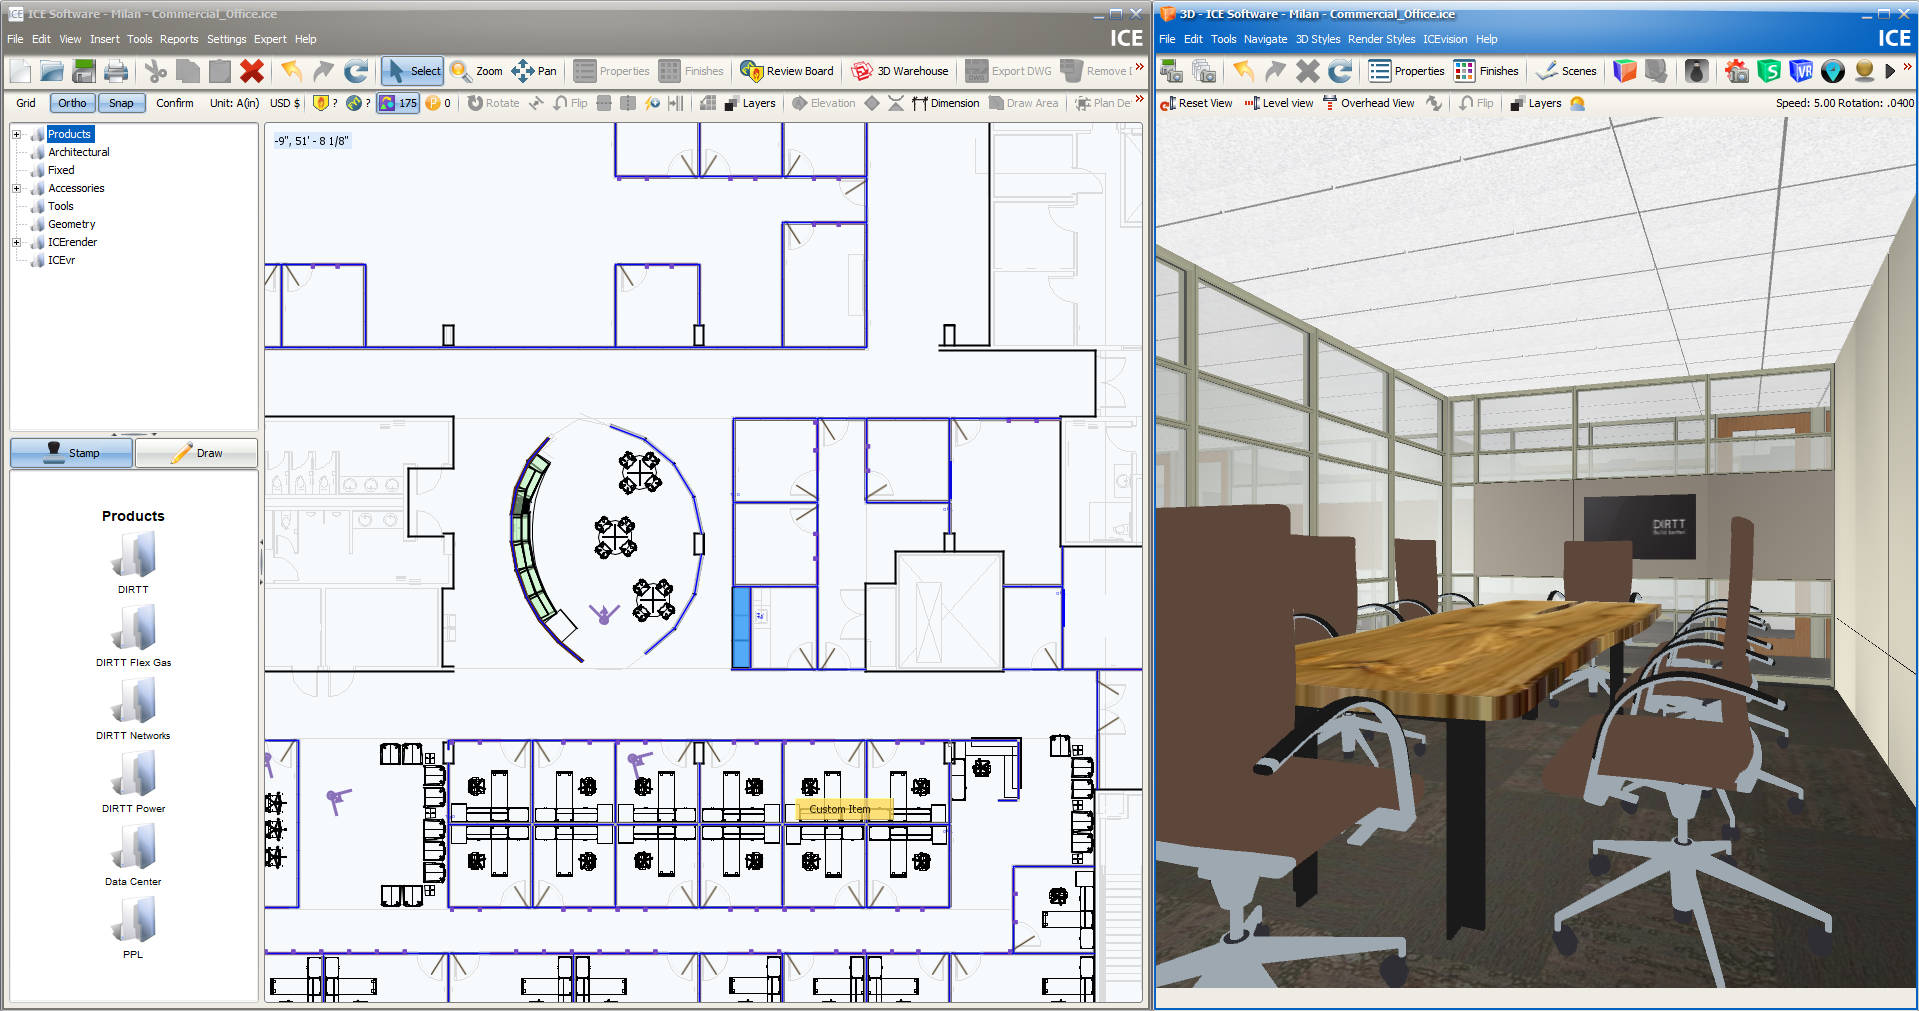This screenshot has width=1919, height=1011.
Task: Open the Reports menu
Action: tap(179, 39)
